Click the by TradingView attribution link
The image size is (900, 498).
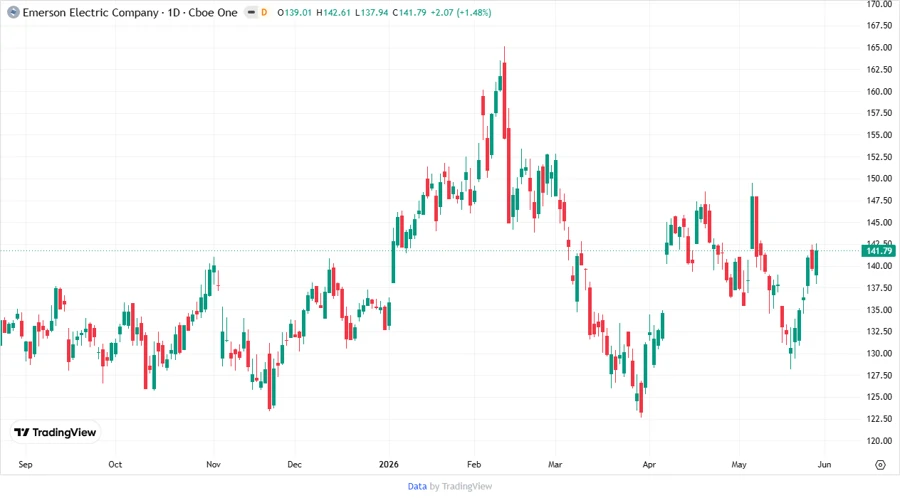461,486
